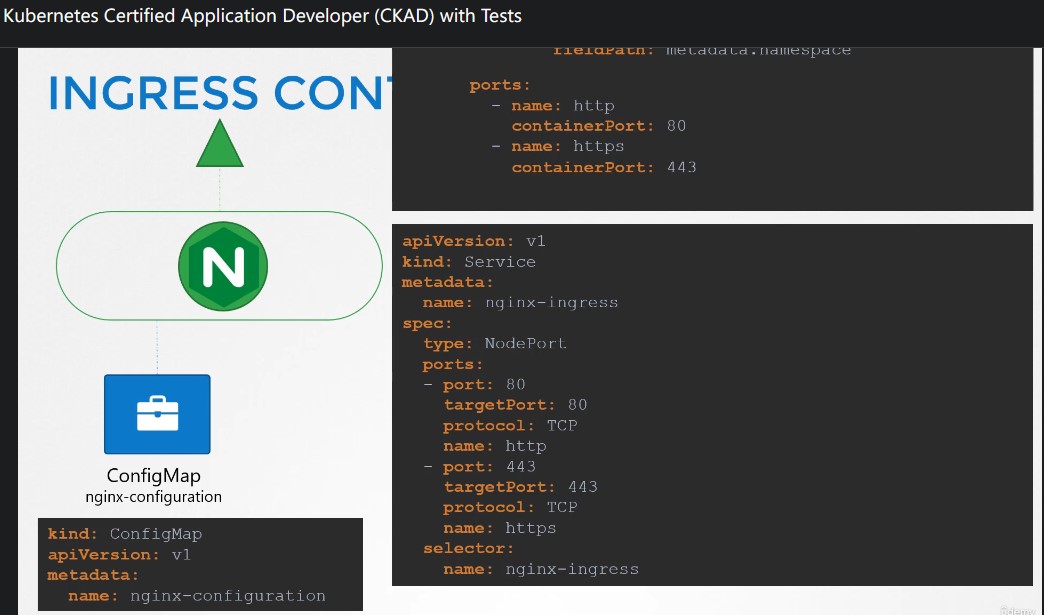
Task: Select the course title 'Kubernetes Certified Application Developer (CKAD) with Tests'
Action: click(262, 15)
